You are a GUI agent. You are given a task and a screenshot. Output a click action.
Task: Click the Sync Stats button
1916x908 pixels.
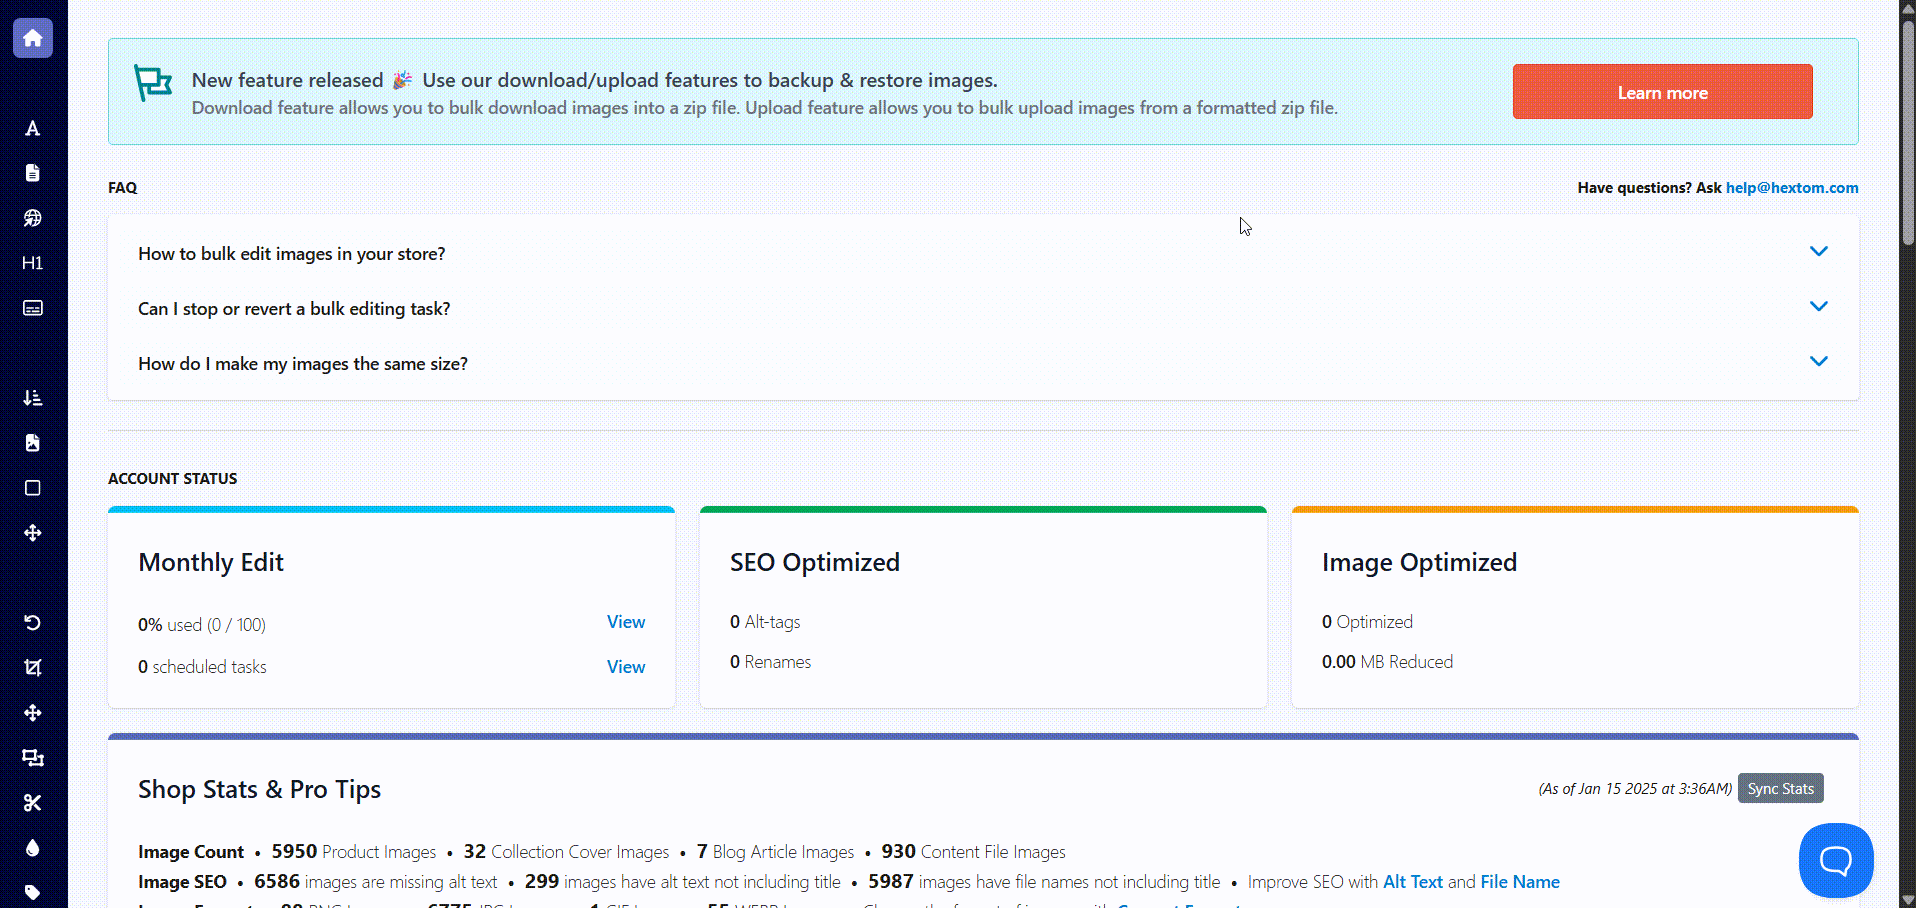pyautogui.click(x=1780, y=789)
